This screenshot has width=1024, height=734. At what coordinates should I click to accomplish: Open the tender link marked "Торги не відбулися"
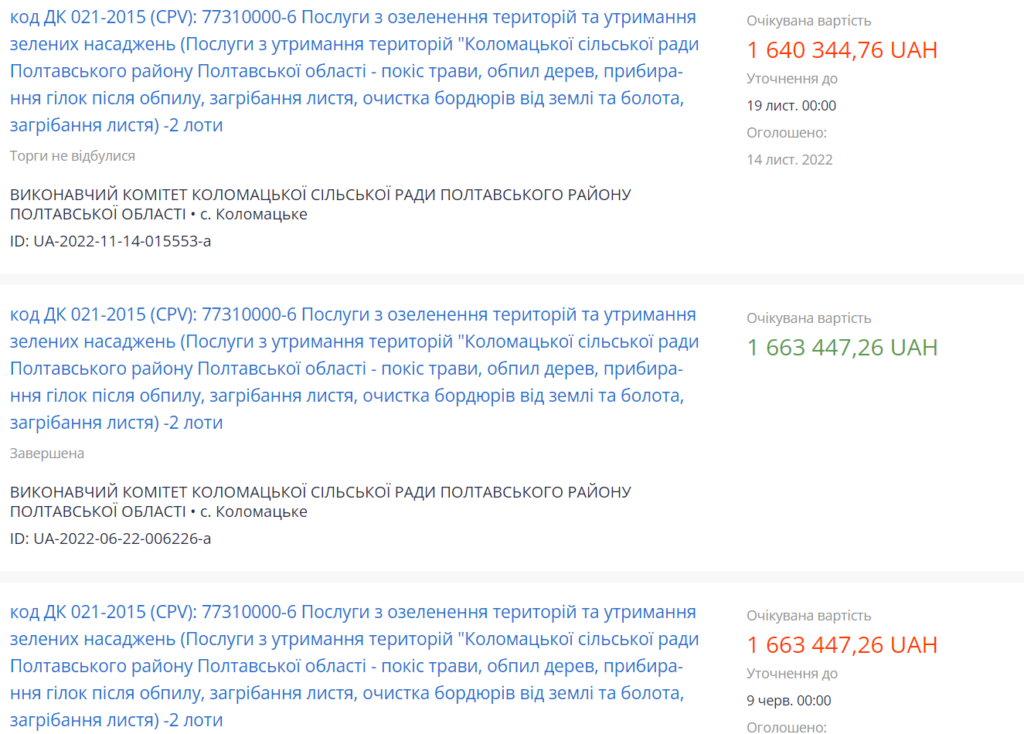[x=354, y=72]
